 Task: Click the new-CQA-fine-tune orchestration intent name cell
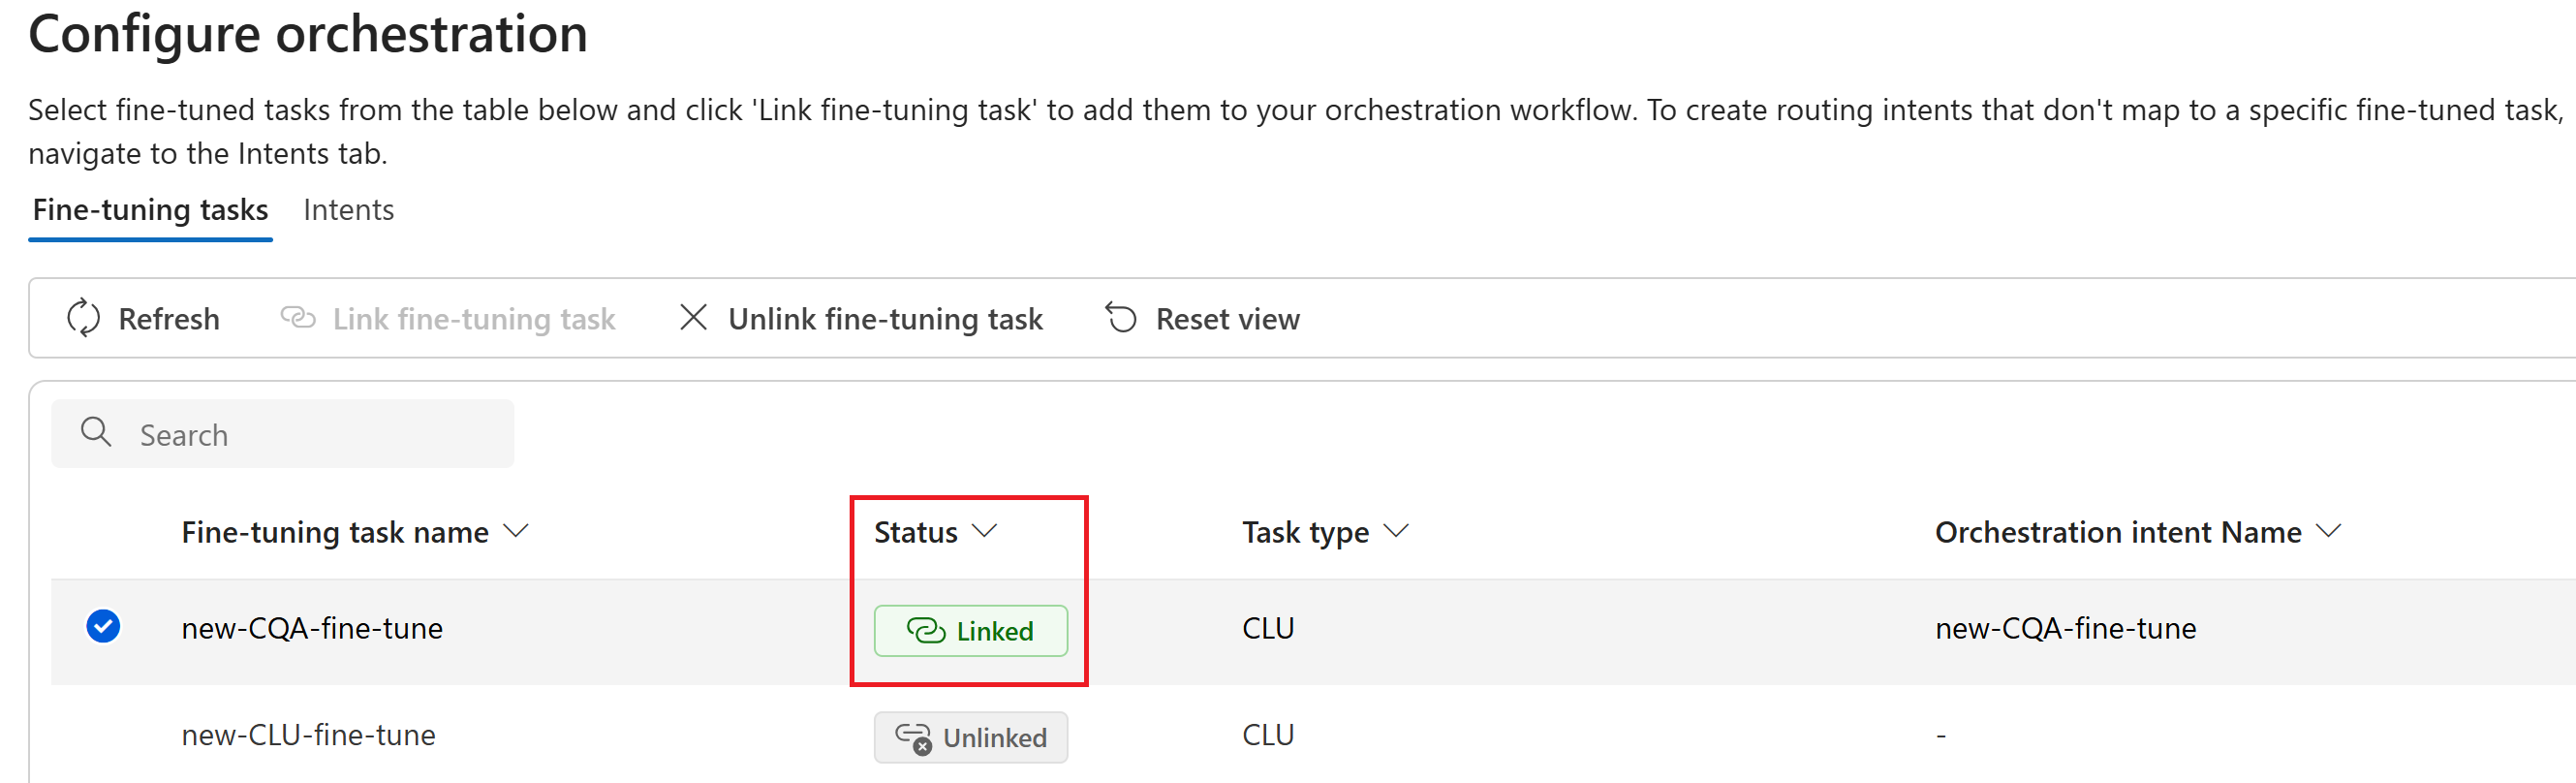point(2066,628)
